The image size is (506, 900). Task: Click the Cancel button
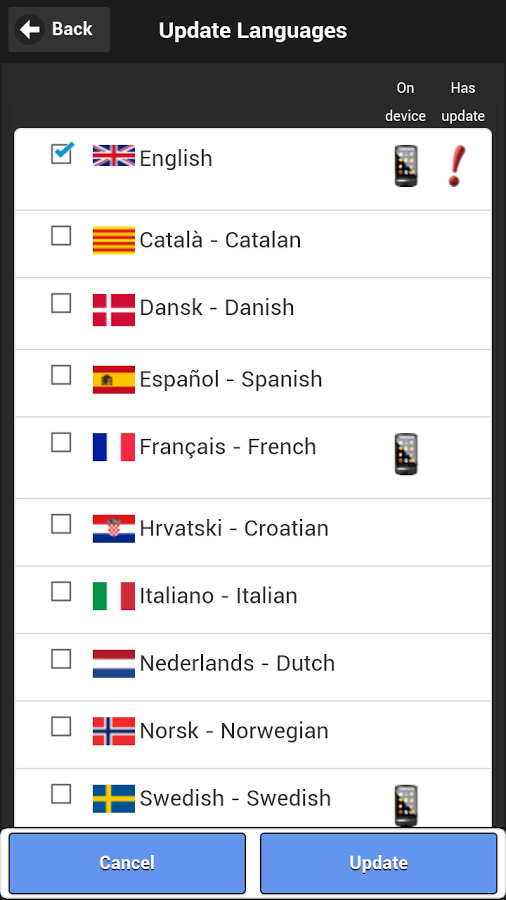pyautogui.click(x=127, y=863)
